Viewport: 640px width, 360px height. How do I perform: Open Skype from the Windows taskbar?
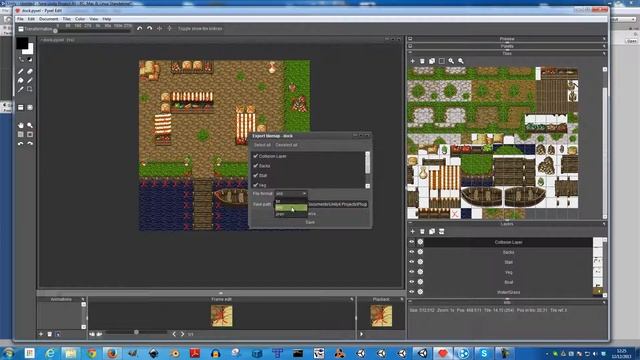pyautogui.click(x=484, y=353)
